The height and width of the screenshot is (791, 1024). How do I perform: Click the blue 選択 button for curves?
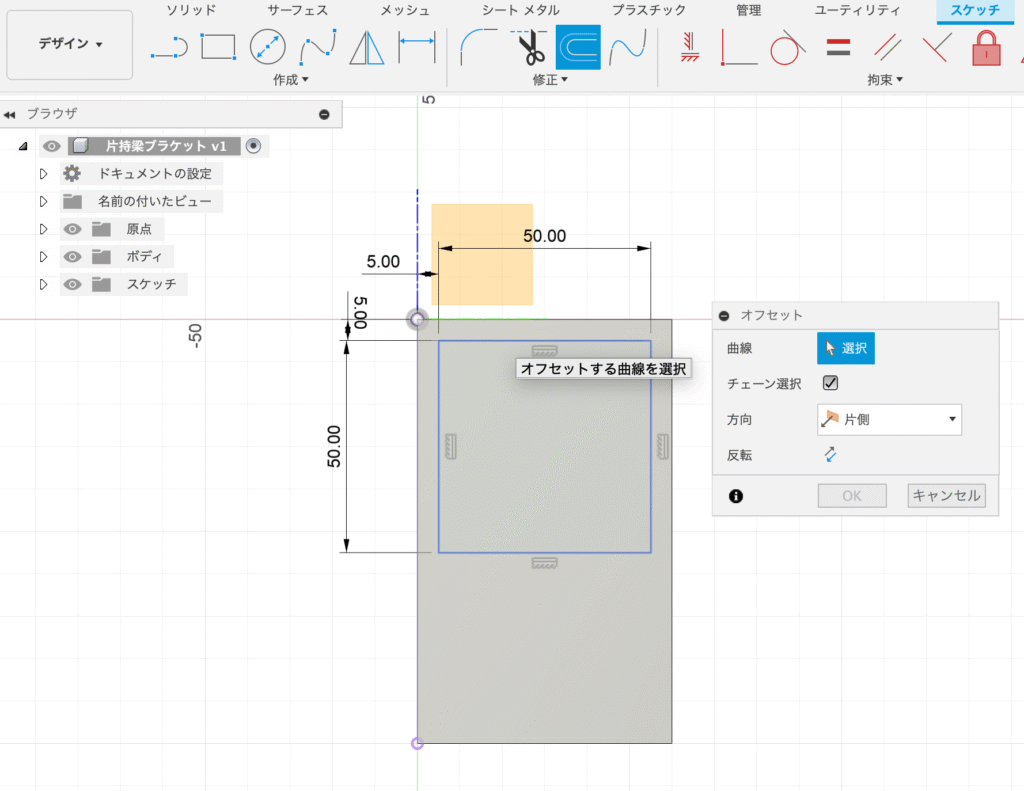tap(845, 348)
